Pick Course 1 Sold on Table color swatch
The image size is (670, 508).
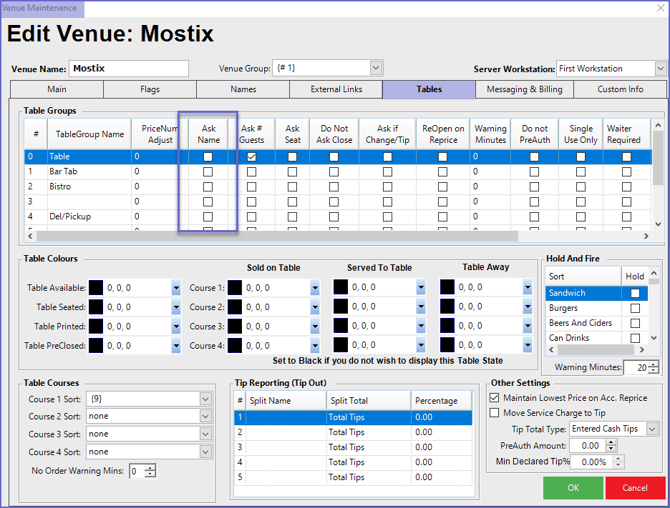pos(235,288)
